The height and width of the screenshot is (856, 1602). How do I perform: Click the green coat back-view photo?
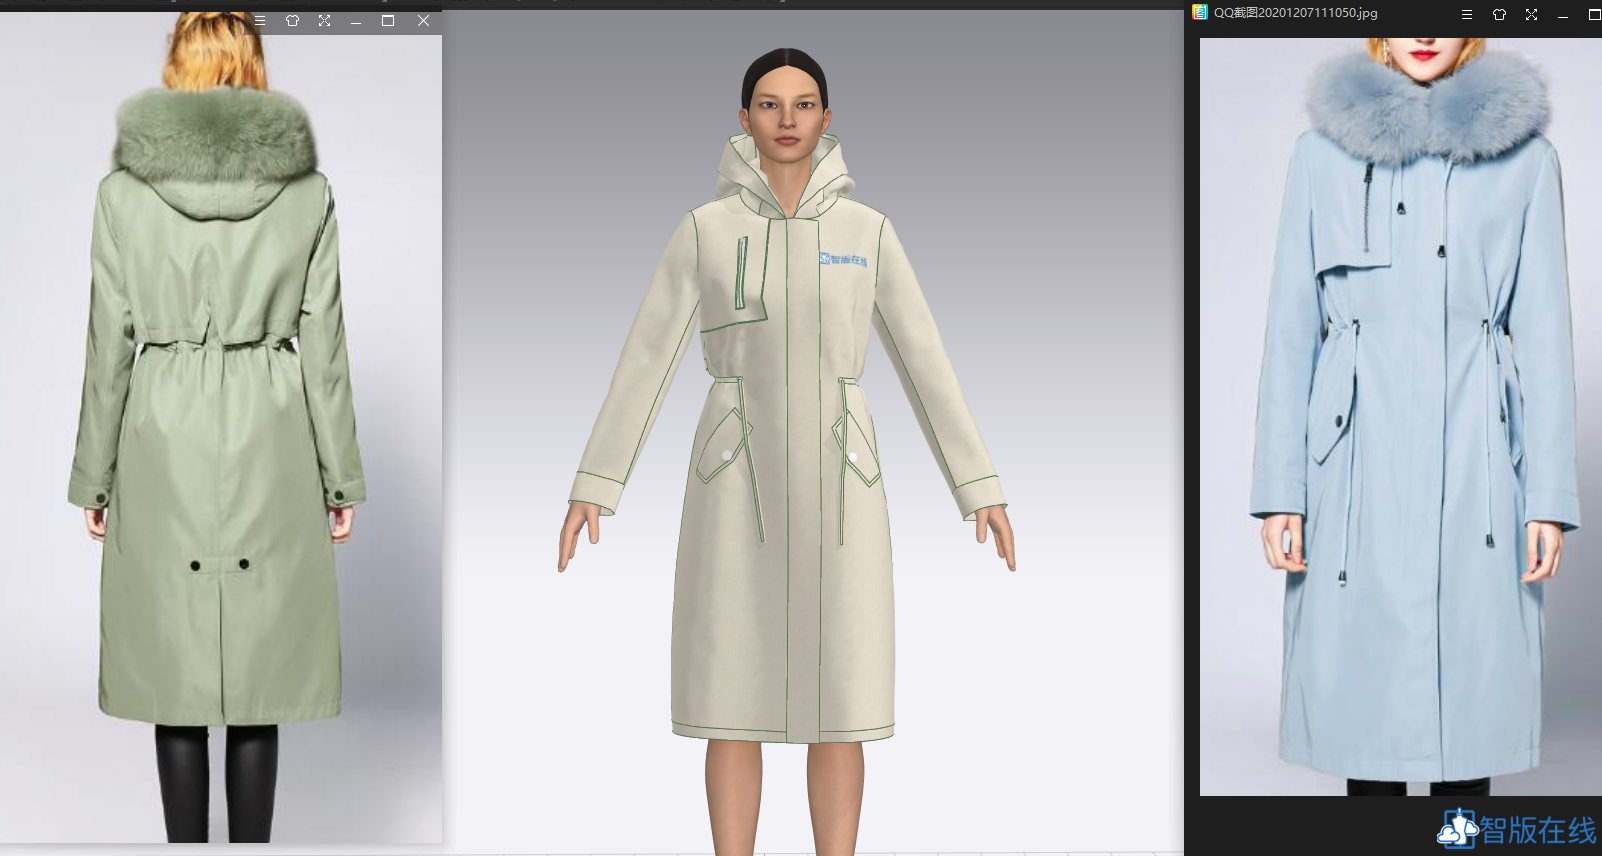[221, 428]
